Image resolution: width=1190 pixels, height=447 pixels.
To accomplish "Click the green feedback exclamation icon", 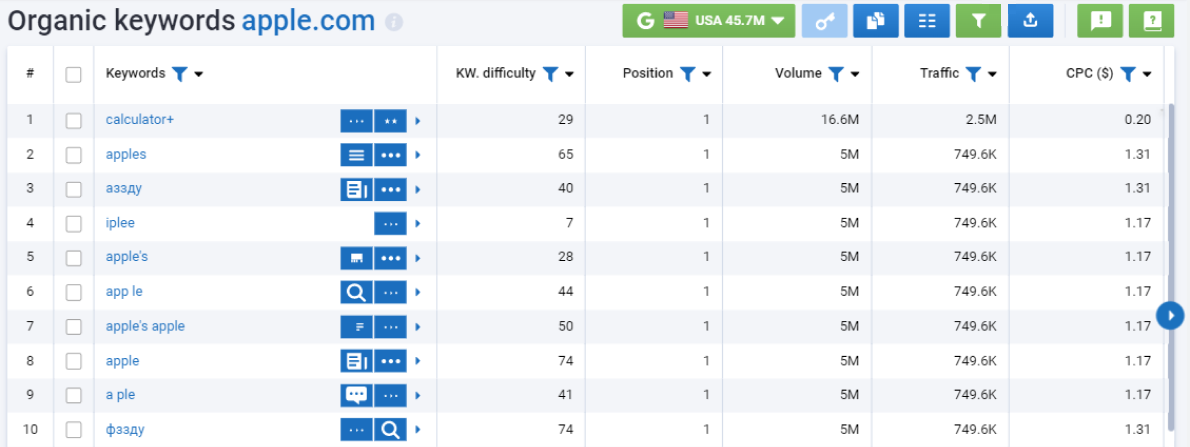I will 1100,20.
